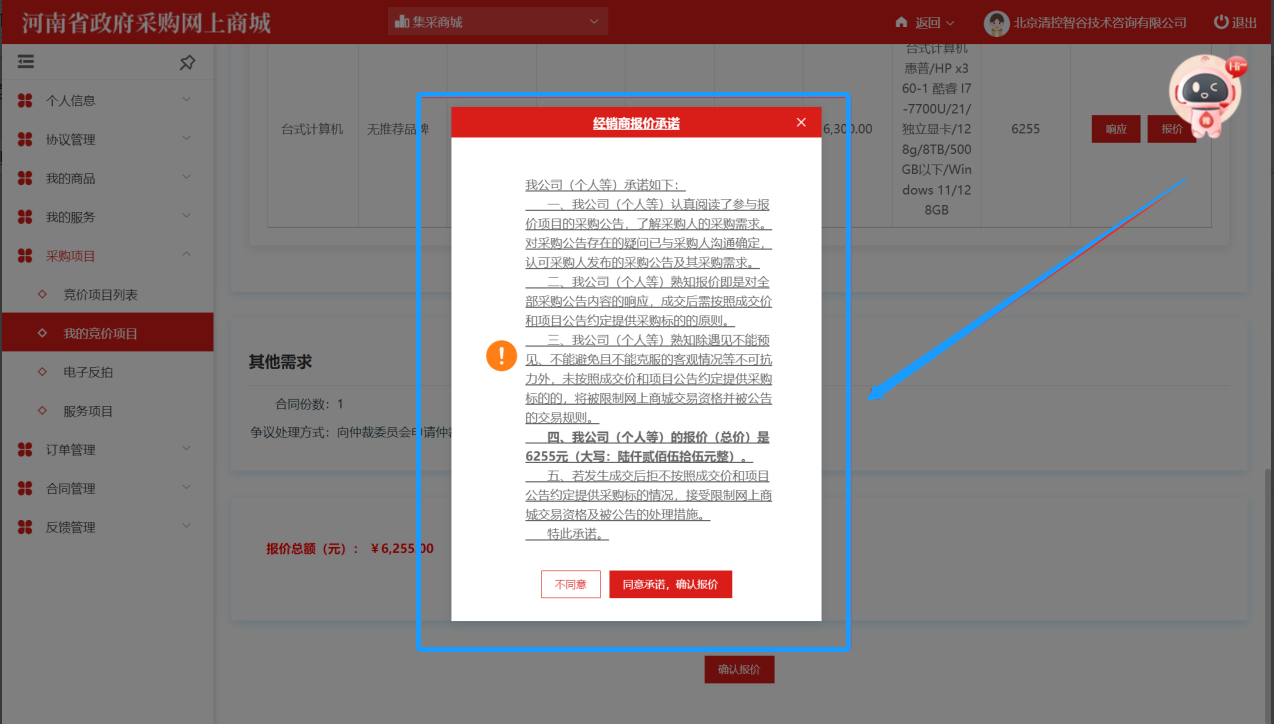Click the sidebar pin icon

187,62
